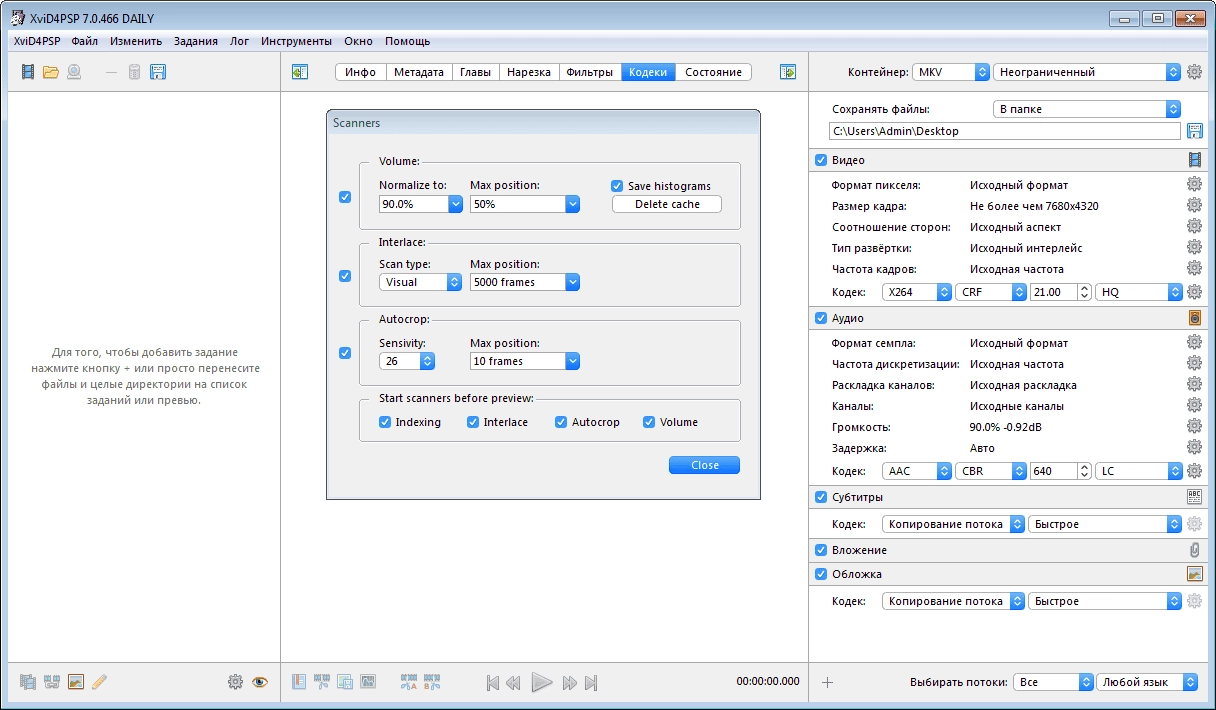Open the AAC audio codec dropdown
The width and height of the screenshot is (1216, 710).
pos(917,471)
